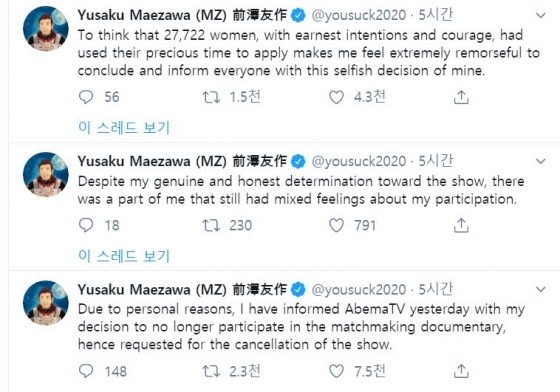Share the AbemaTV cancellation tweet

point(461,371)
